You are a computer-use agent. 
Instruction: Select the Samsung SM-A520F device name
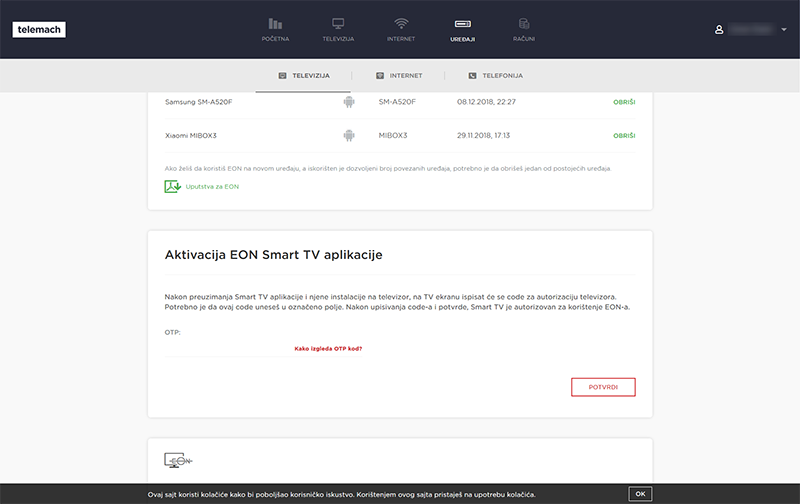(x=198, y=102)
